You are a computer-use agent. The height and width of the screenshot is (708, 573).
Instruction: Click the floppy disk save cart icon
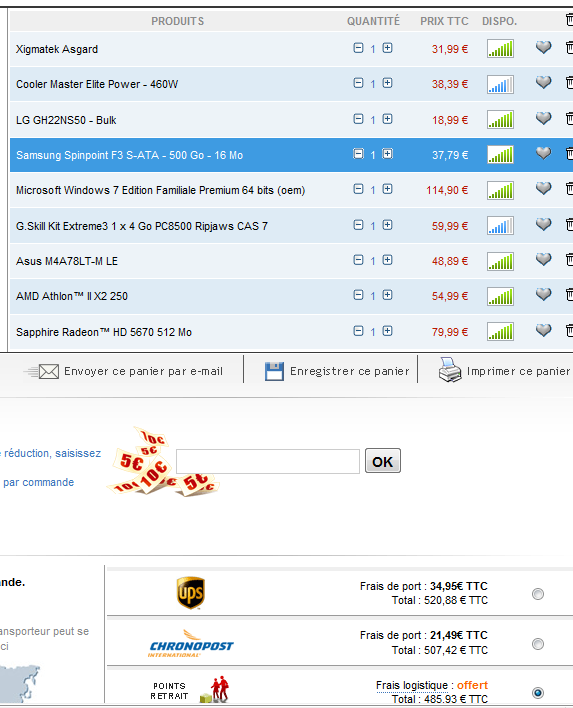(274, 371)
